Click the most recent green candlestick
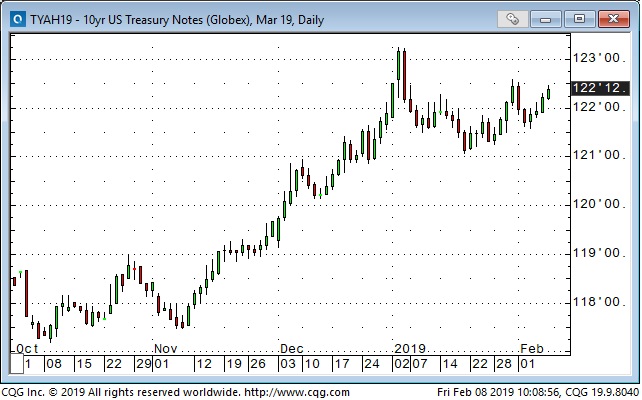Viewport: 642px width, 400px height. coord(548,93)
